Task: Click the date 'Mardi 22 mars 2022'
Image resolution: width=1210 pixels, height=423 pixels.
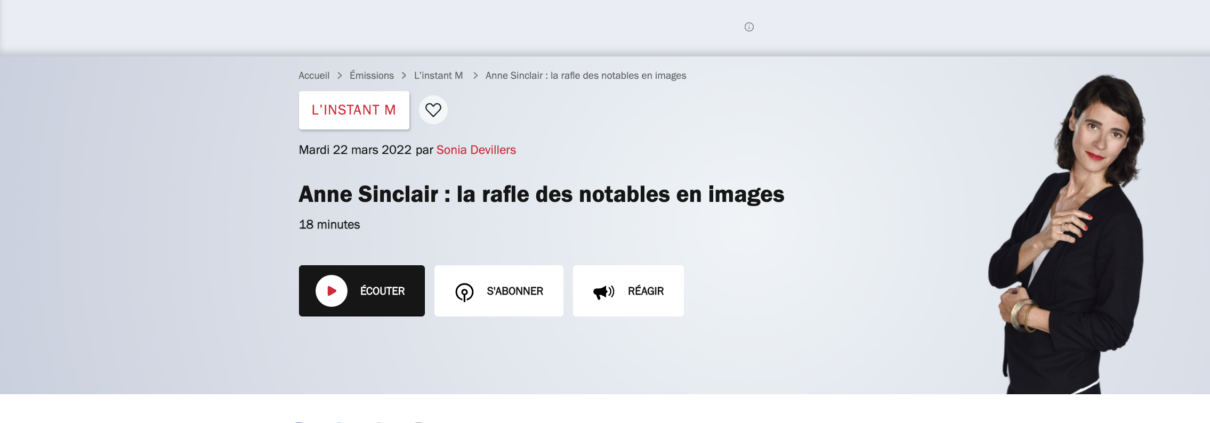Action: pyautogui.click(x=354, y=150)
